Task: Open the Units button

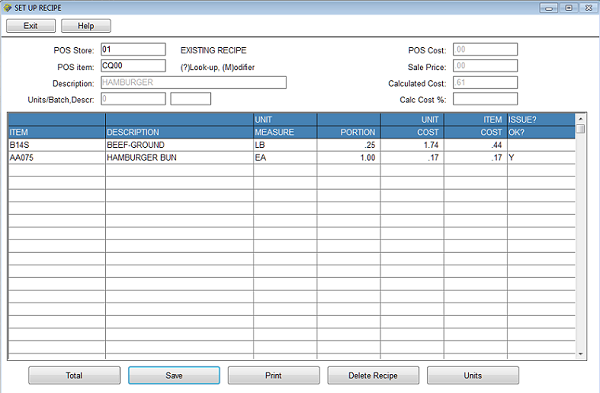Action: pyautogui.click(x=473, y=375)
